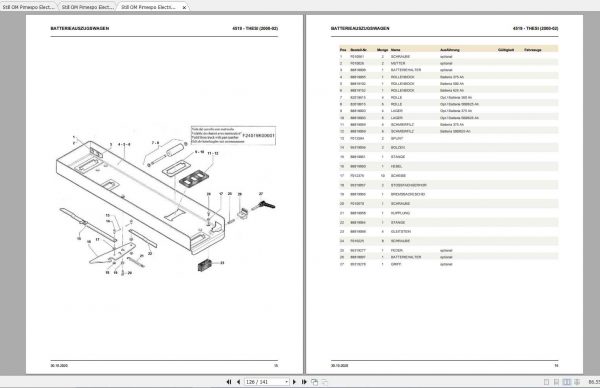This screenshot has height=388, width=600.
Task: Click callout 4 - 5 - 6 in the diagram
Action: pyautogui.click(x=124, y=144)
